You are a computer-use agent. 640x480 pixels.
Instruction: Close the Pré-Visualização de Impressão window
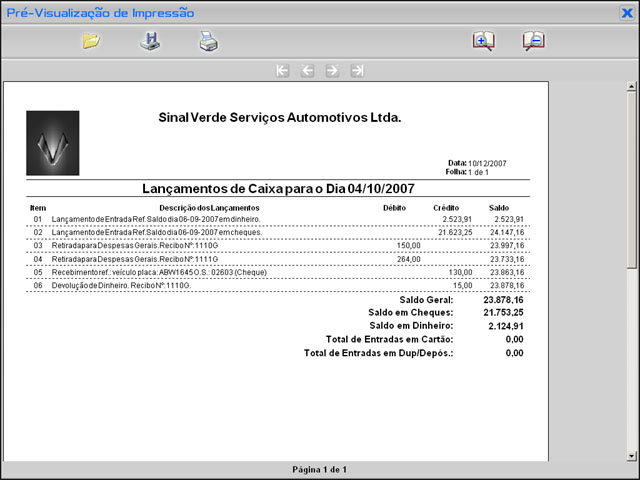tap(627, 13)
